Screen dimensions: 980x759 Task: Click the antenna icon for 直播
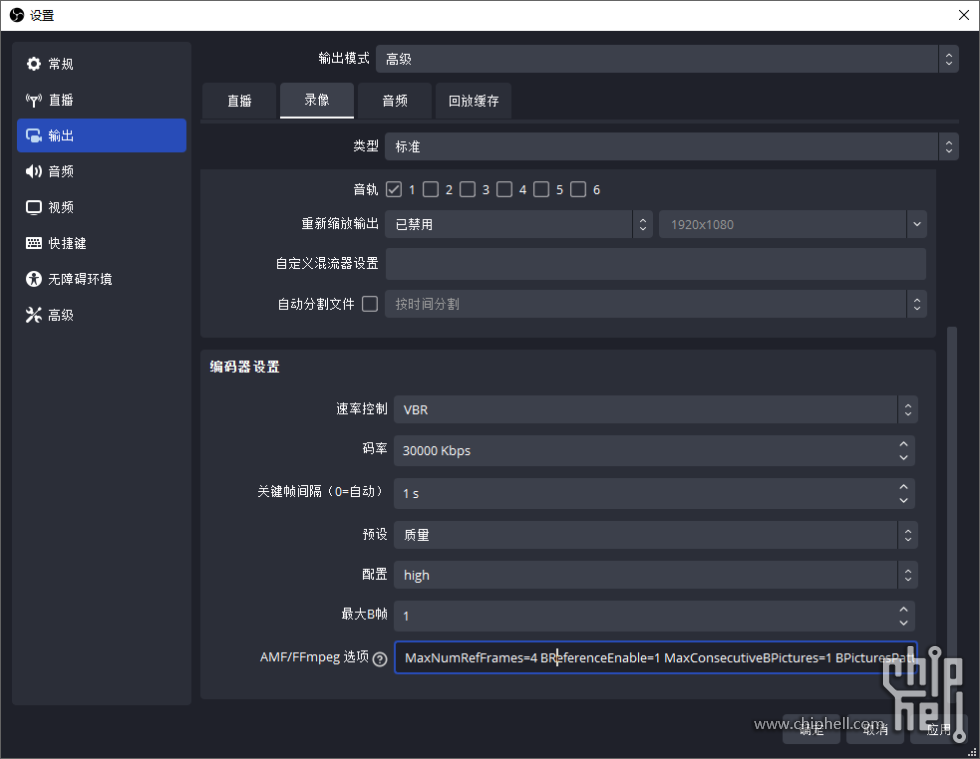(34, 100)
